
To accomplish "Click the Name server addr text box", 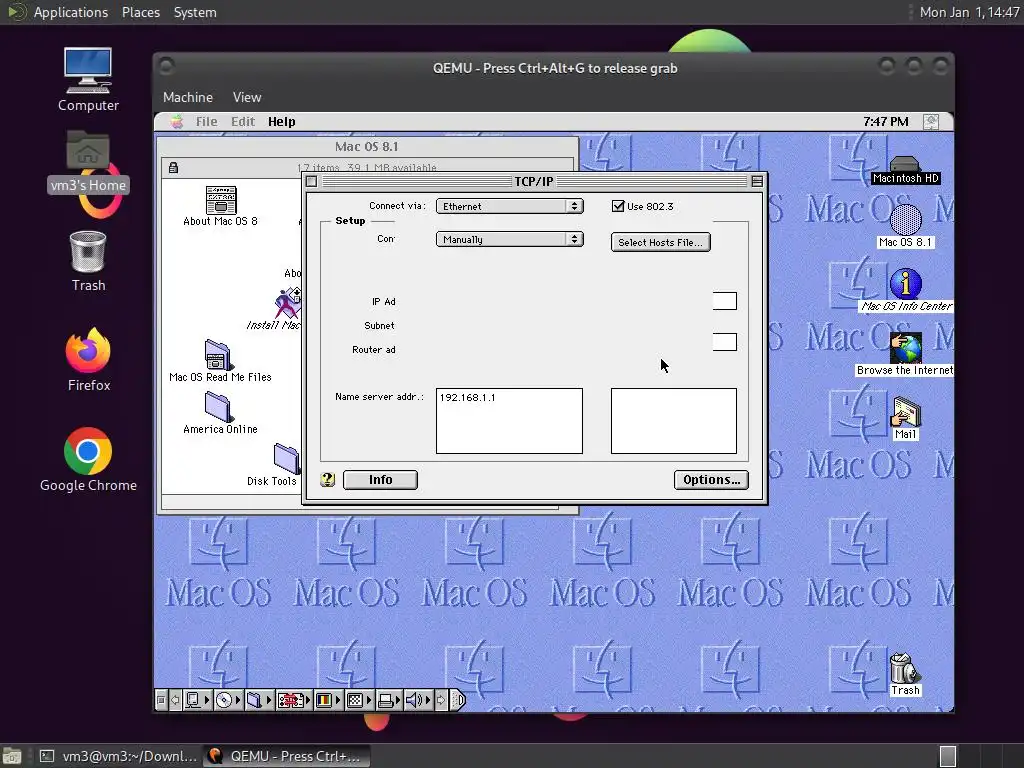I will pyautogui.click(x=509, y=421).
